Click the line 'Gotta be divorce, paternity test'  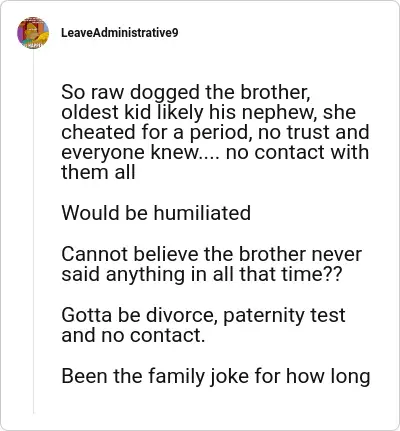(x=203, y=315)
